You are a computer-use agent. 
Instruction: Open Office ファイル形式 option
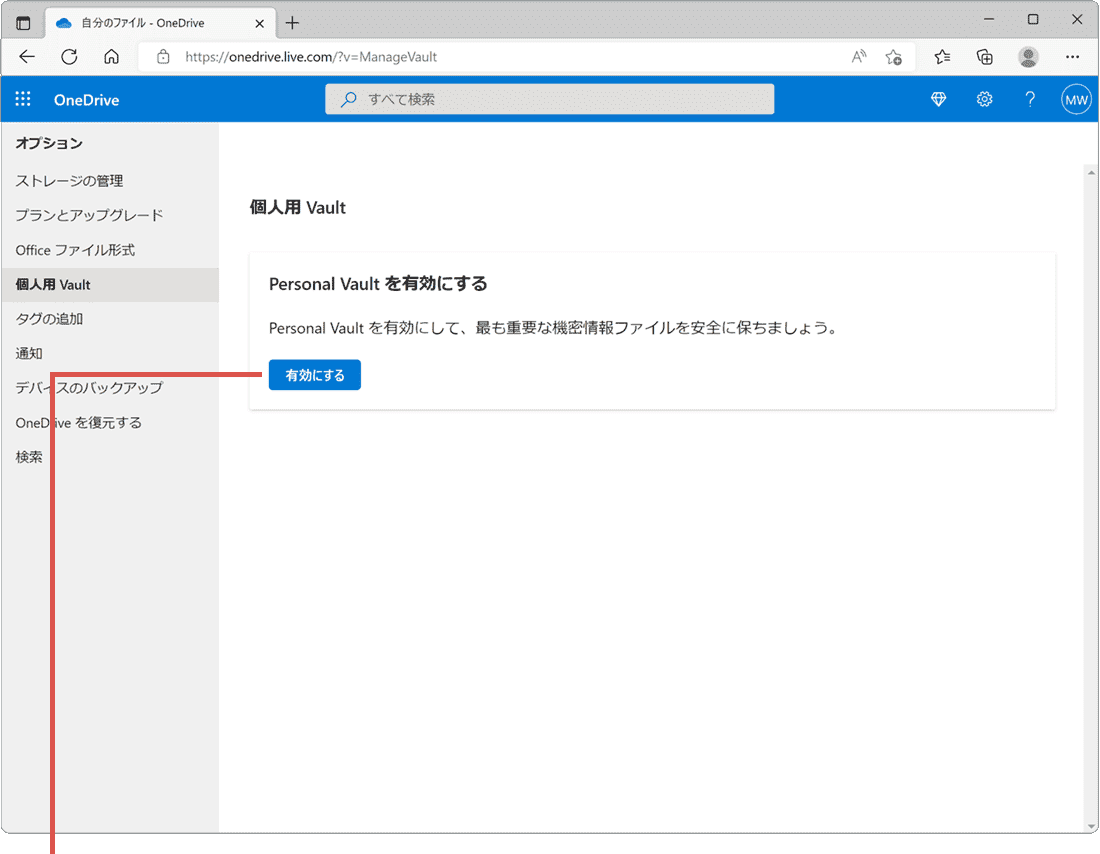[110, 250]
